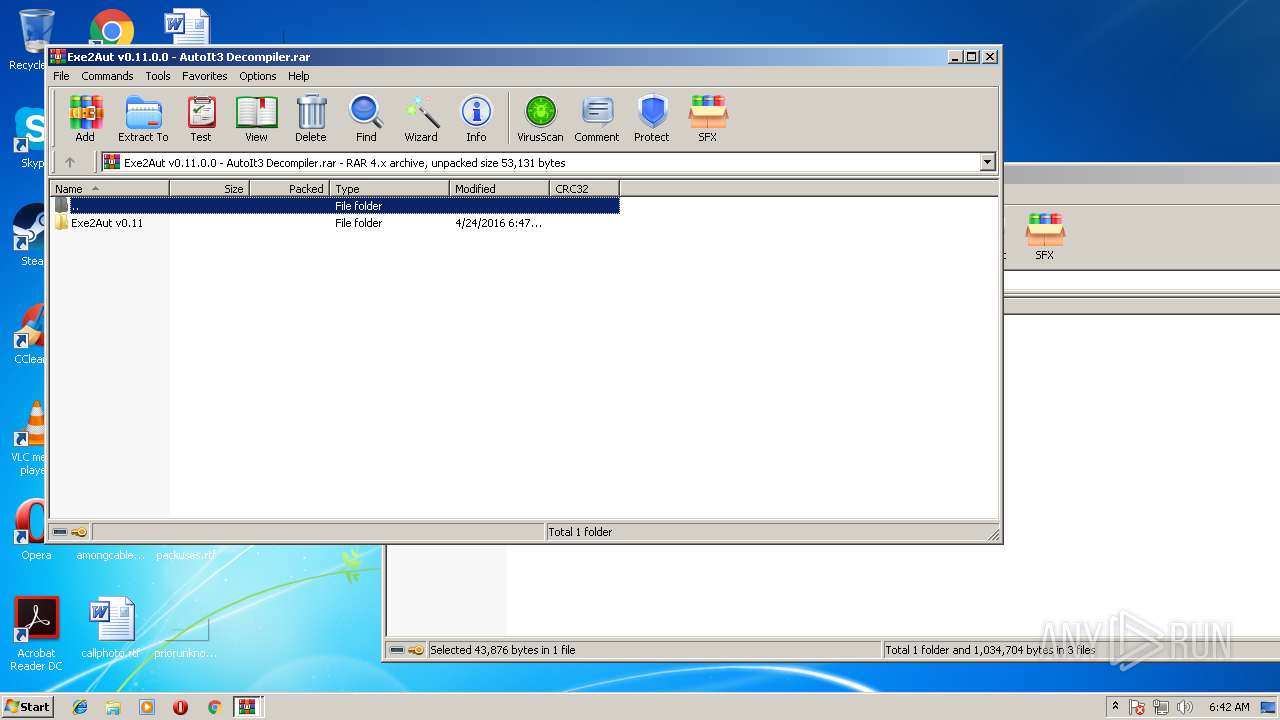Open the Windows Start button
This screenshot has width=1280, height=720.
click(27, 706)
